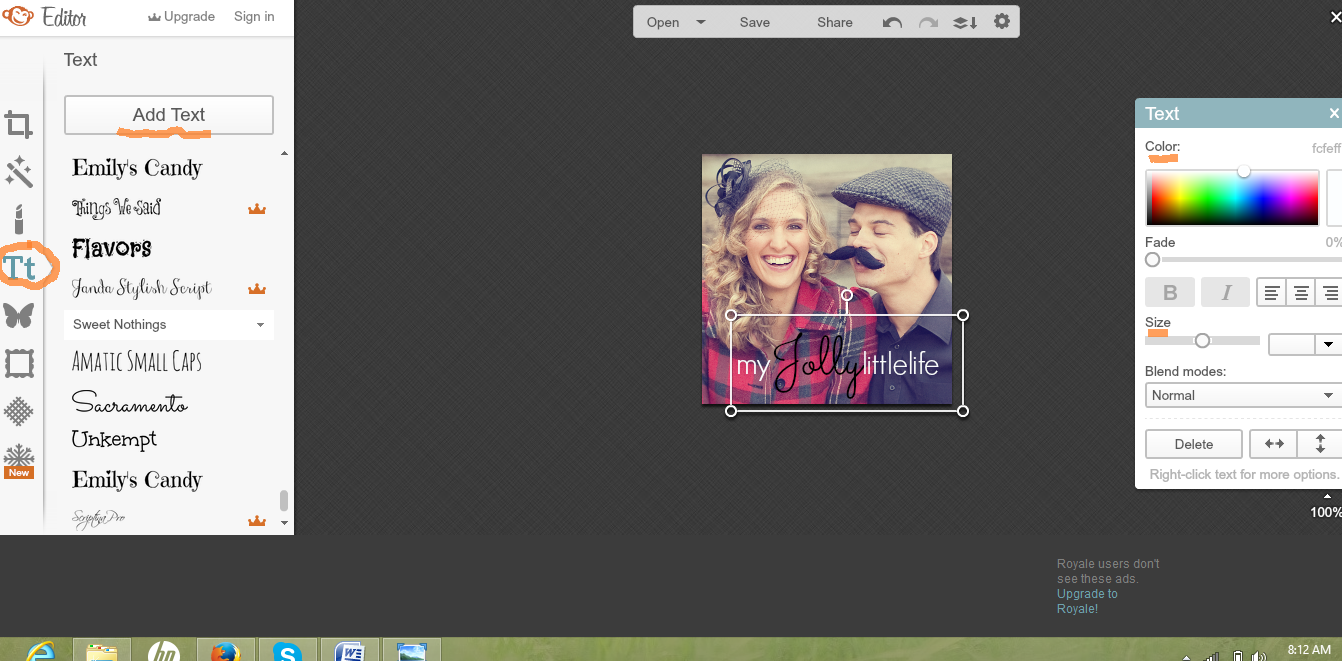Open the Overlays butterfly panel
This screenshot has width=1342, height=661.
(20, 315)
